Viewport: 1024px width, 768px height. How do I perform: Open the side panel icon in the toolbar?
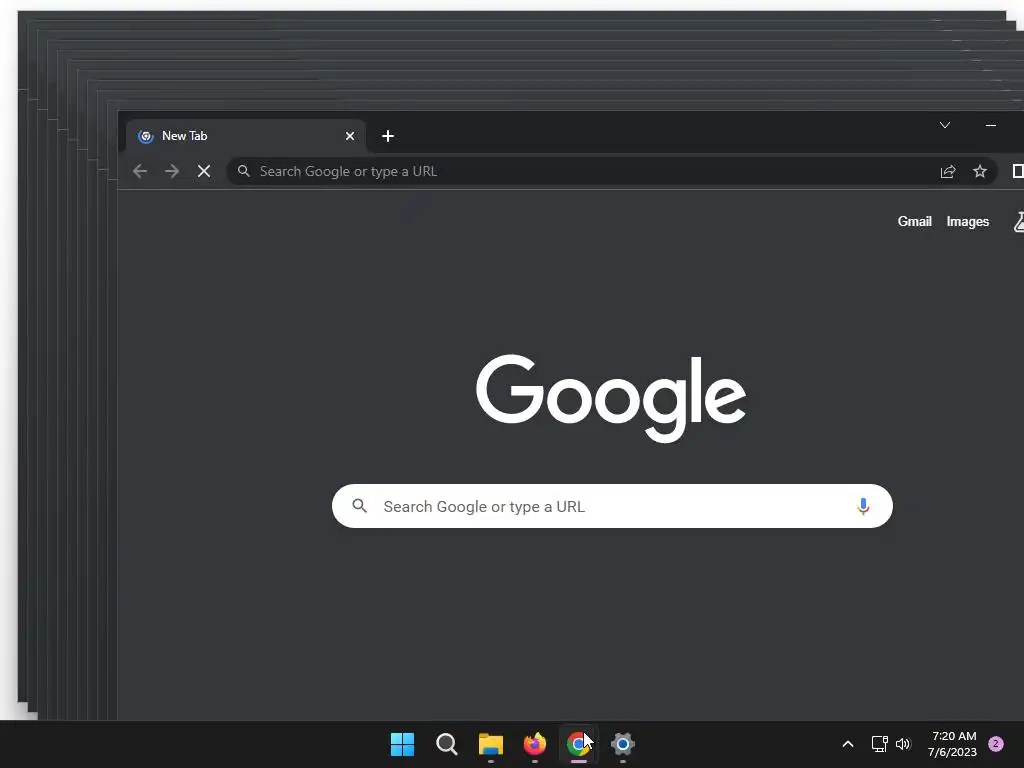[x=1017, y=171]
